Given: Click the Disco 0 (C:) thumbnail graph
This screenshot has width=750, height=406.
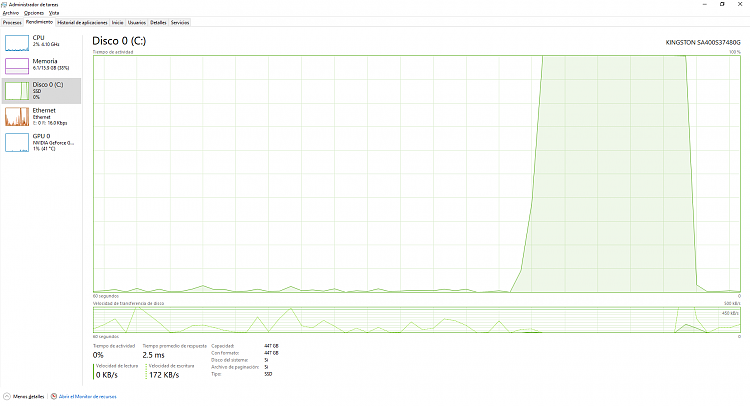Looking at the screenshot, I should coord(17,91).
